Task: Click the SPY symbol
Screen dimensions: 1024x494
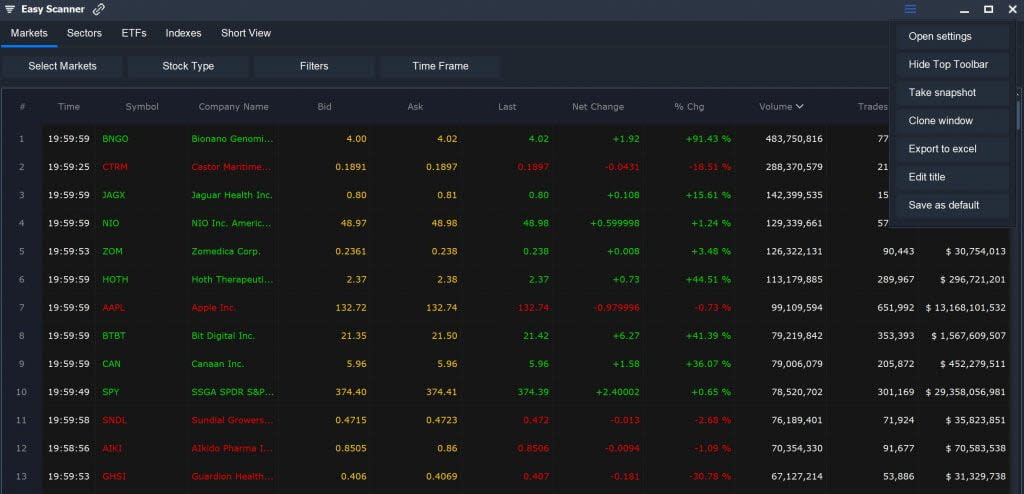Action: click(111, 391)
